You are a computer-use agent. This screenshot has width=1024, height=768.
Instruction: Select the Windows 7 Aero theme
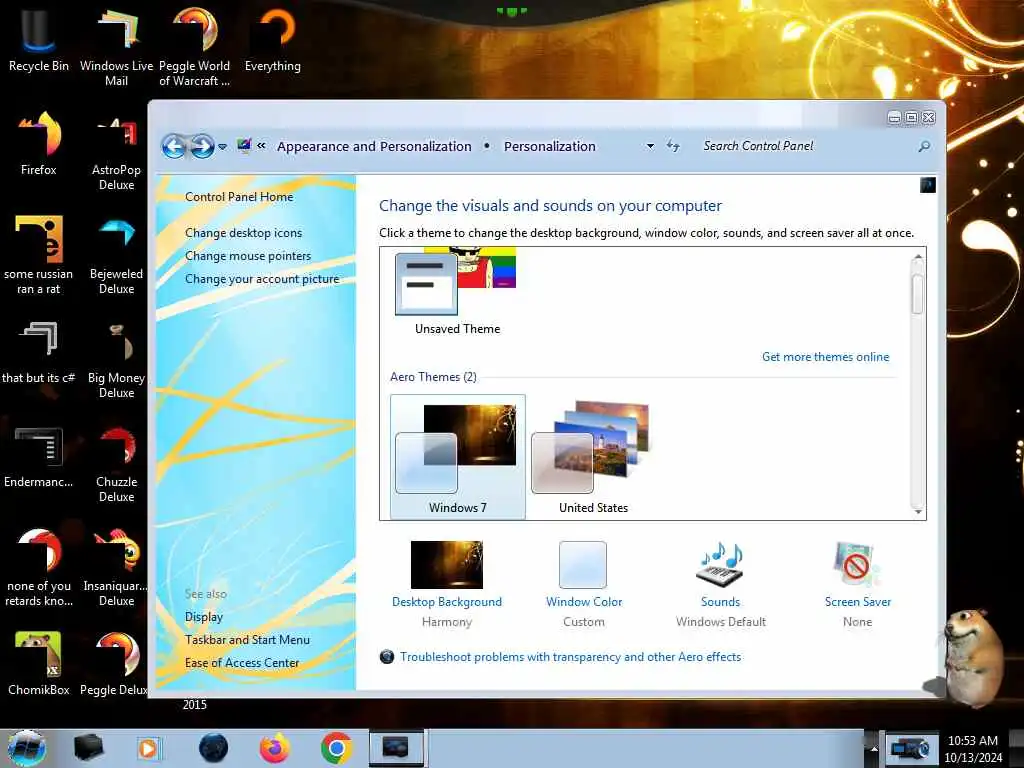click(x=457, y=457)
